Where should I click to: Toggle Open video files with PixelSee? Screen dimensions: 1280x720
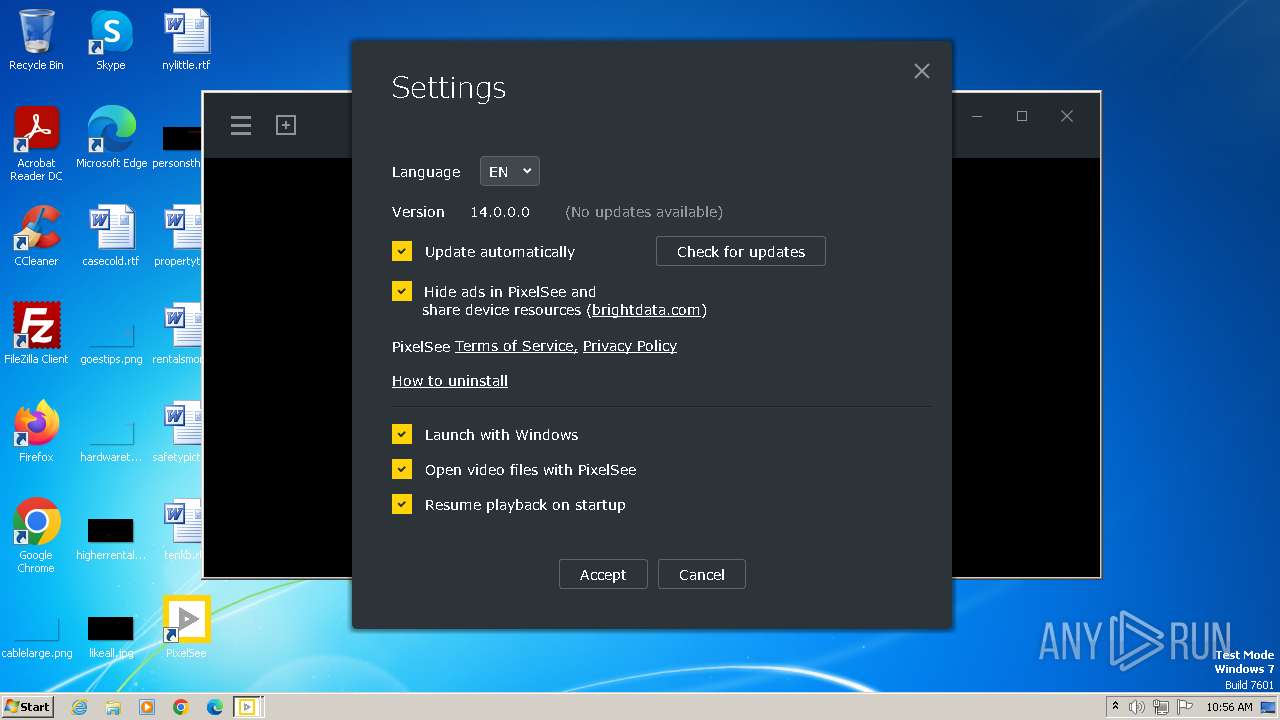tap(402, 469)
